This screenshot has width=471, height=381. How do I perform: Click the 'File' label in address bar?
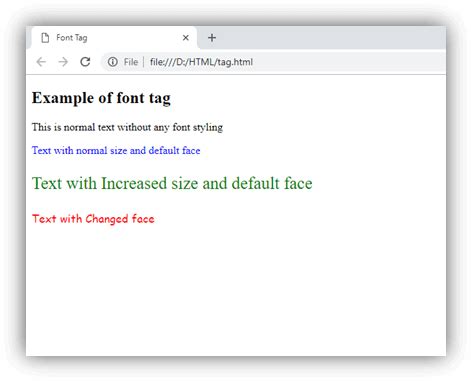point(131,62)
